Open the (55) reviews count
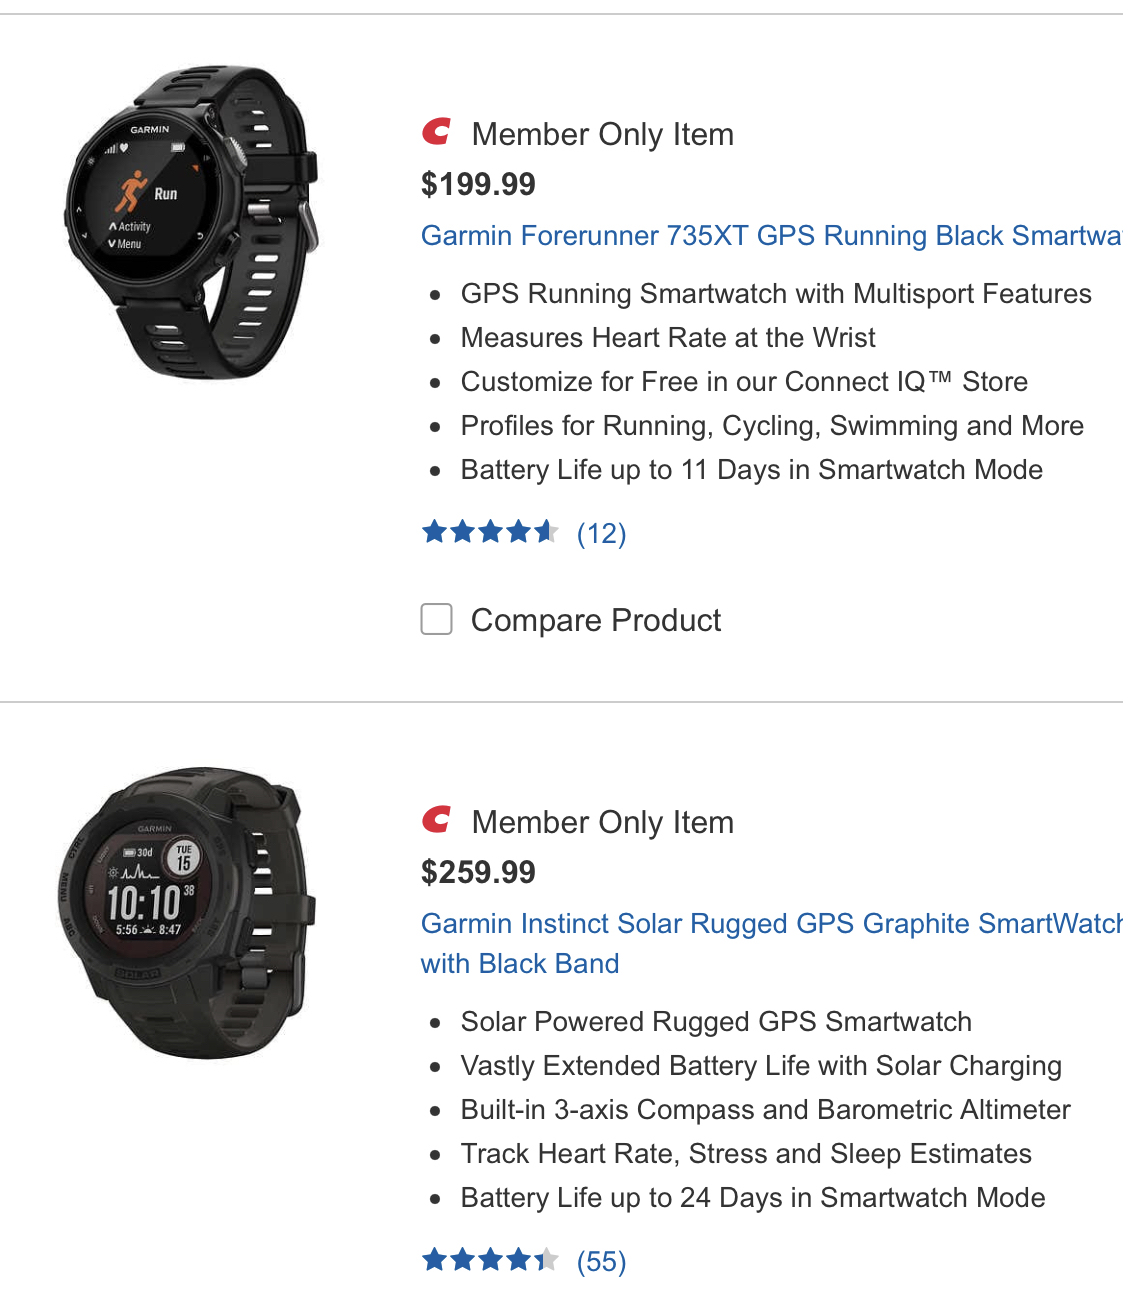 (x=601, y=1262)
